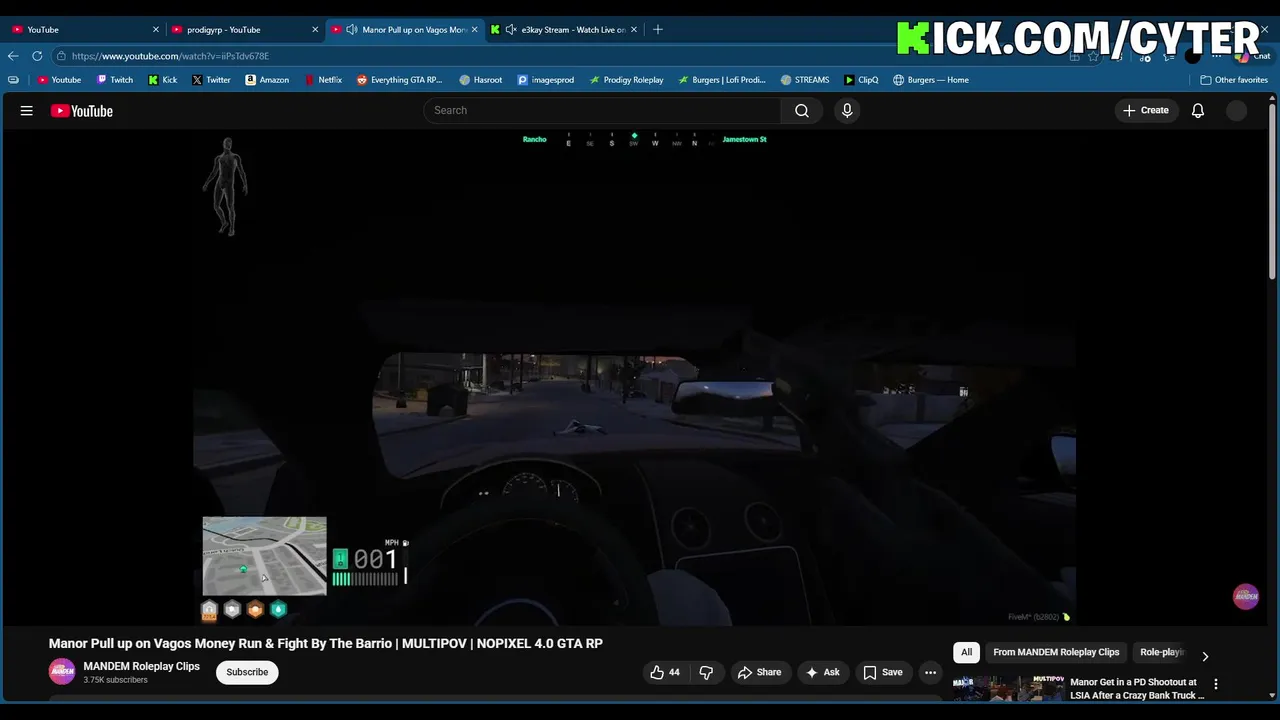
Task: Expand the Other favorites folder
Action: 1234,80
